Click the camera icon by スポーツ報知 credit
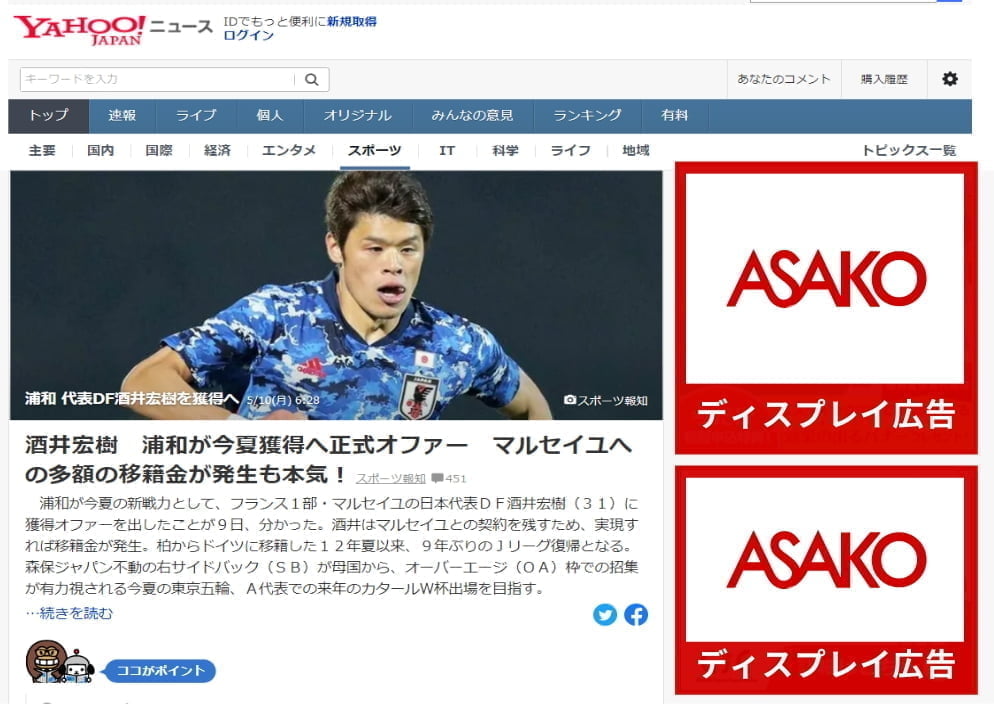This screenshot has width=994, height=704. click(x=570, y=400)
